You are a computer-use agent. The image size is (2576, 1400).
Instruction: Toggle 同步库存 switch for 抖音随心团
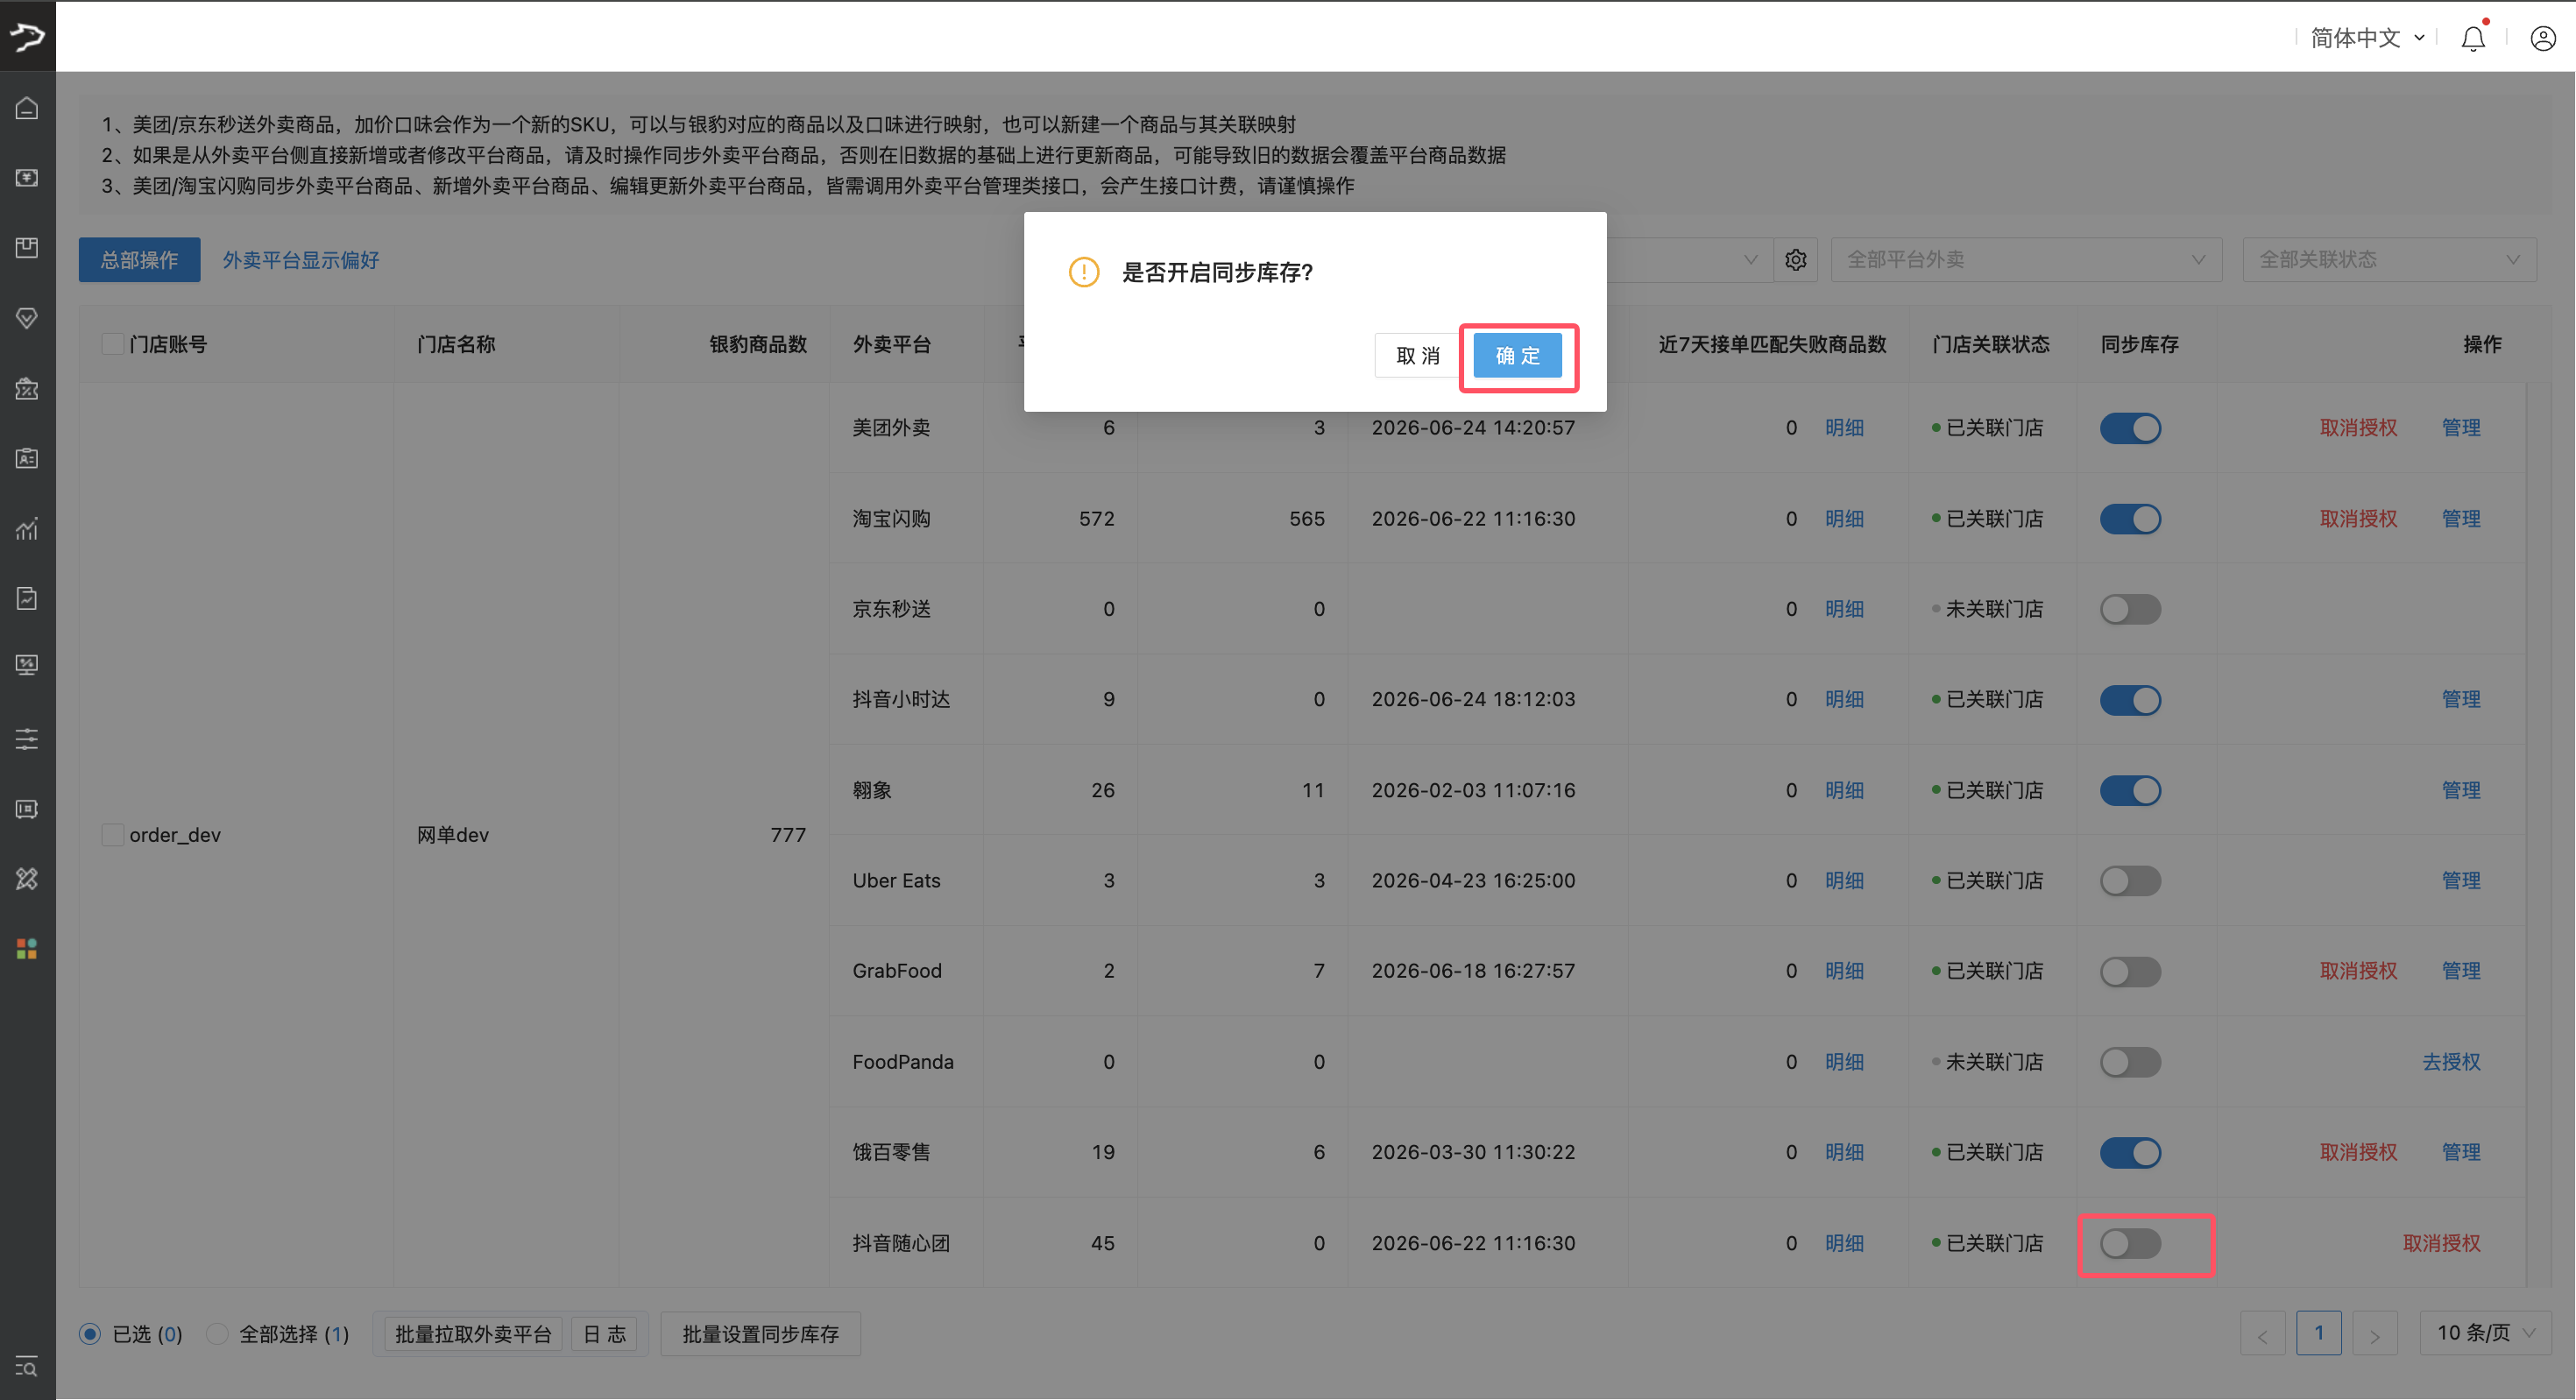coord(2130,1243)
